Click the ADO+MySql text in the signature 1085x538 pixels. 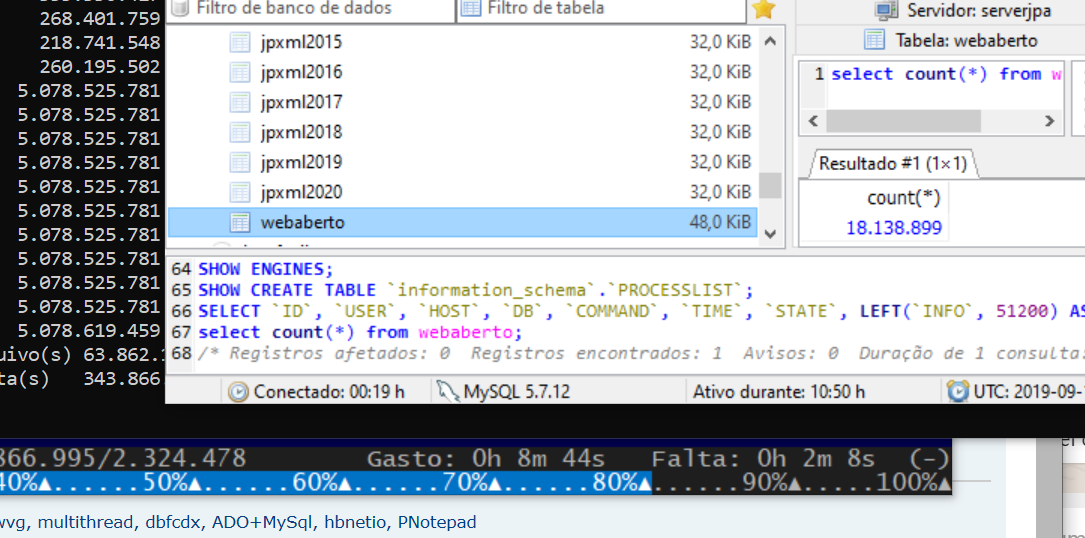263,523
